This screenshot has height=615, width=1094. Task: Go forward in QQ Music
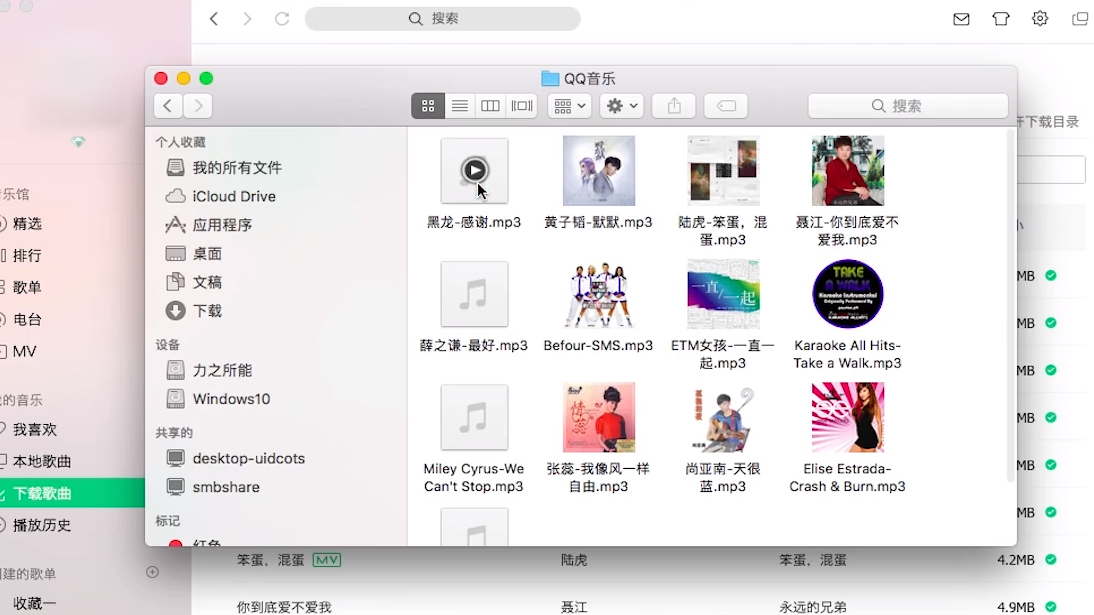pyautogui.click(x=247, y=19)
